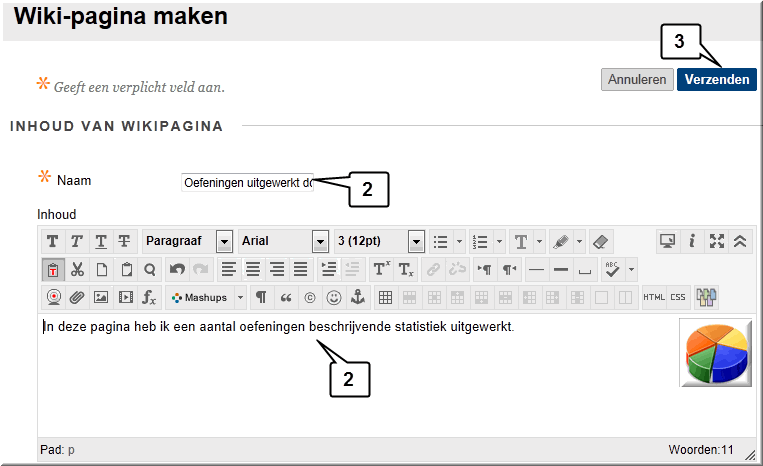Apply italic text formatting
Screen dimensions: 763x466
pyautogui.click(x=76, y=241)
